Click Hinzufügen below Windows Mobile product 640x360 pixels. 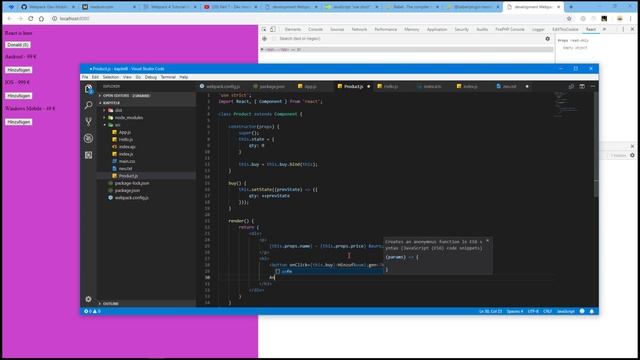pyautogui.click(x=19, y=122)
